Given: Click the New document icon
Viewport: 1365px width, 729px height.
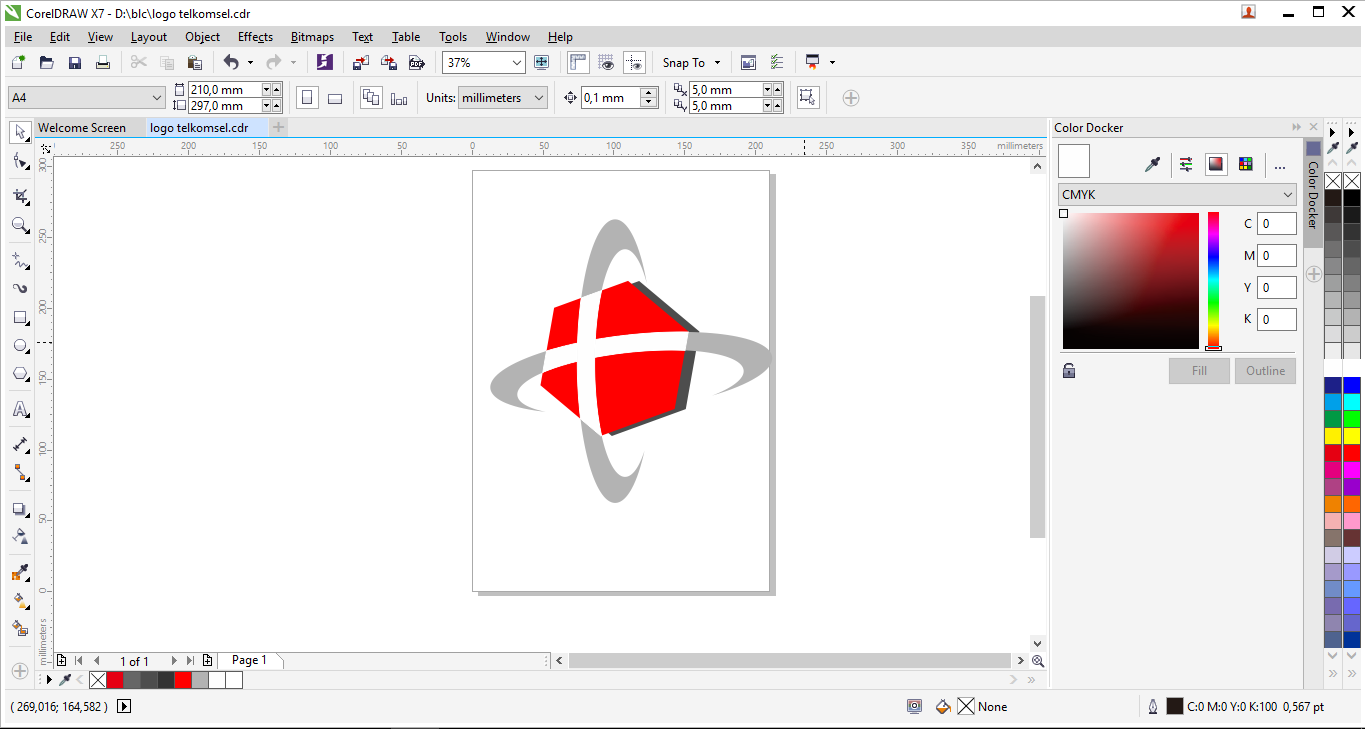Looking at the screenshot, I should (18, 62).
